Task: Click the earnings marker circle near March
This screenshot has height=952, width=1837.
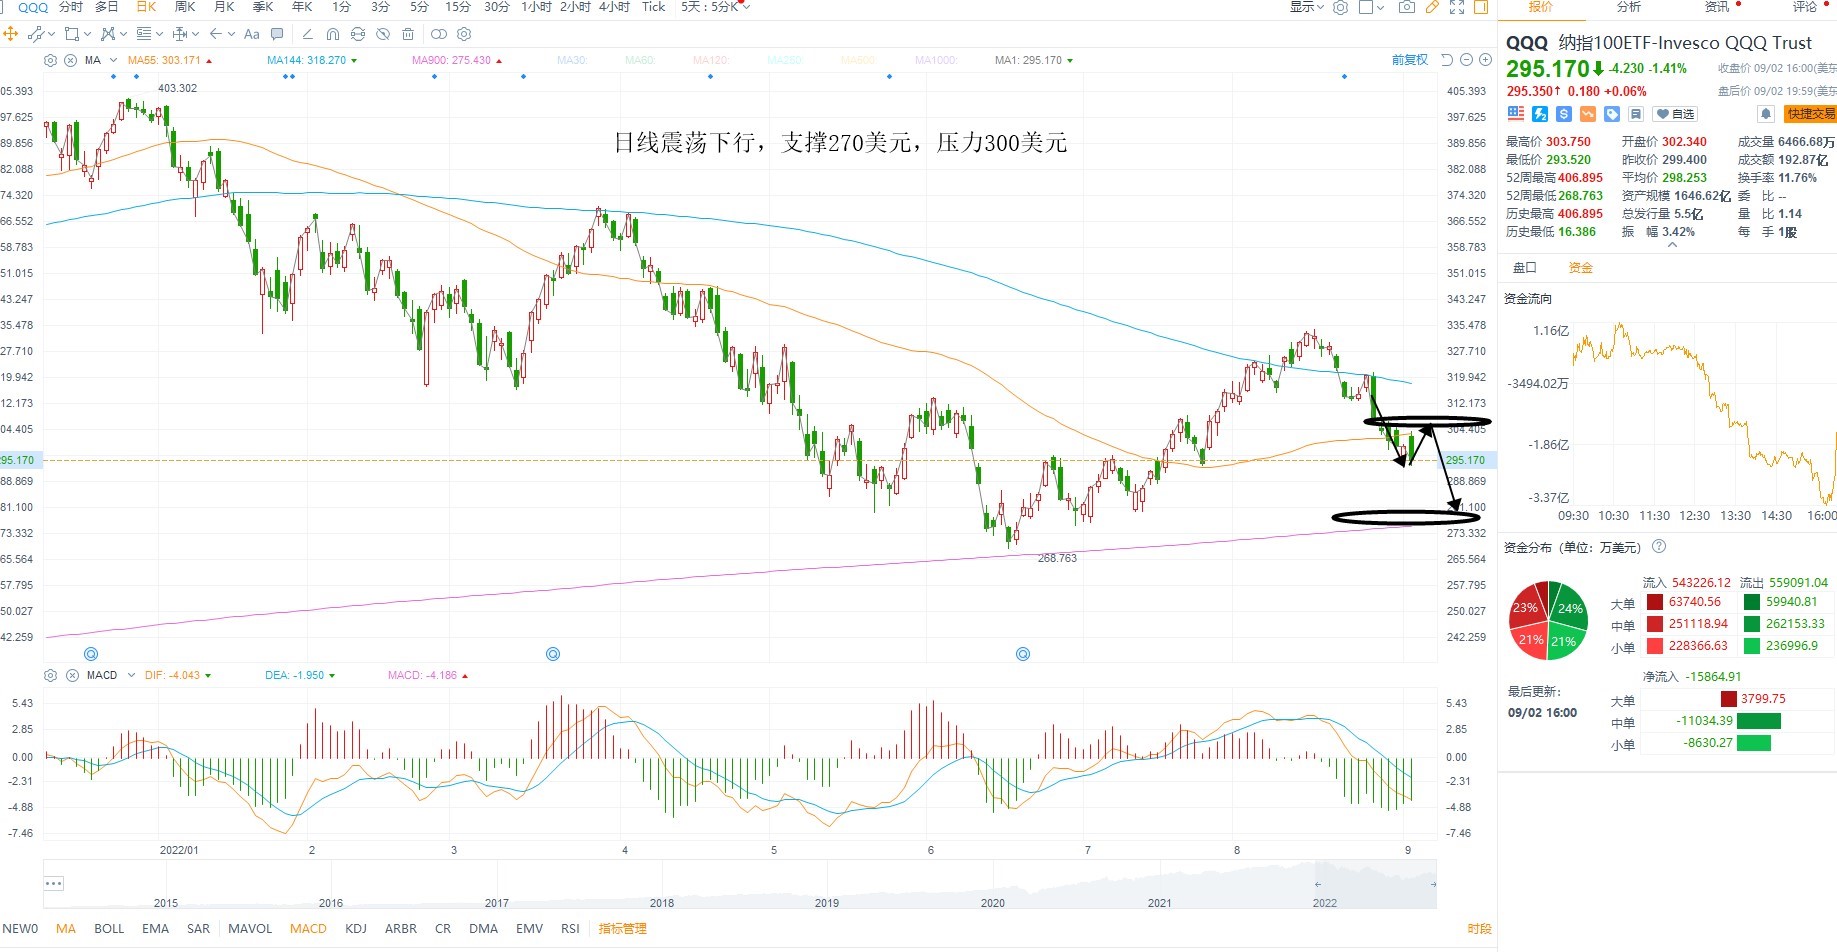Action: tap(553, 654)
